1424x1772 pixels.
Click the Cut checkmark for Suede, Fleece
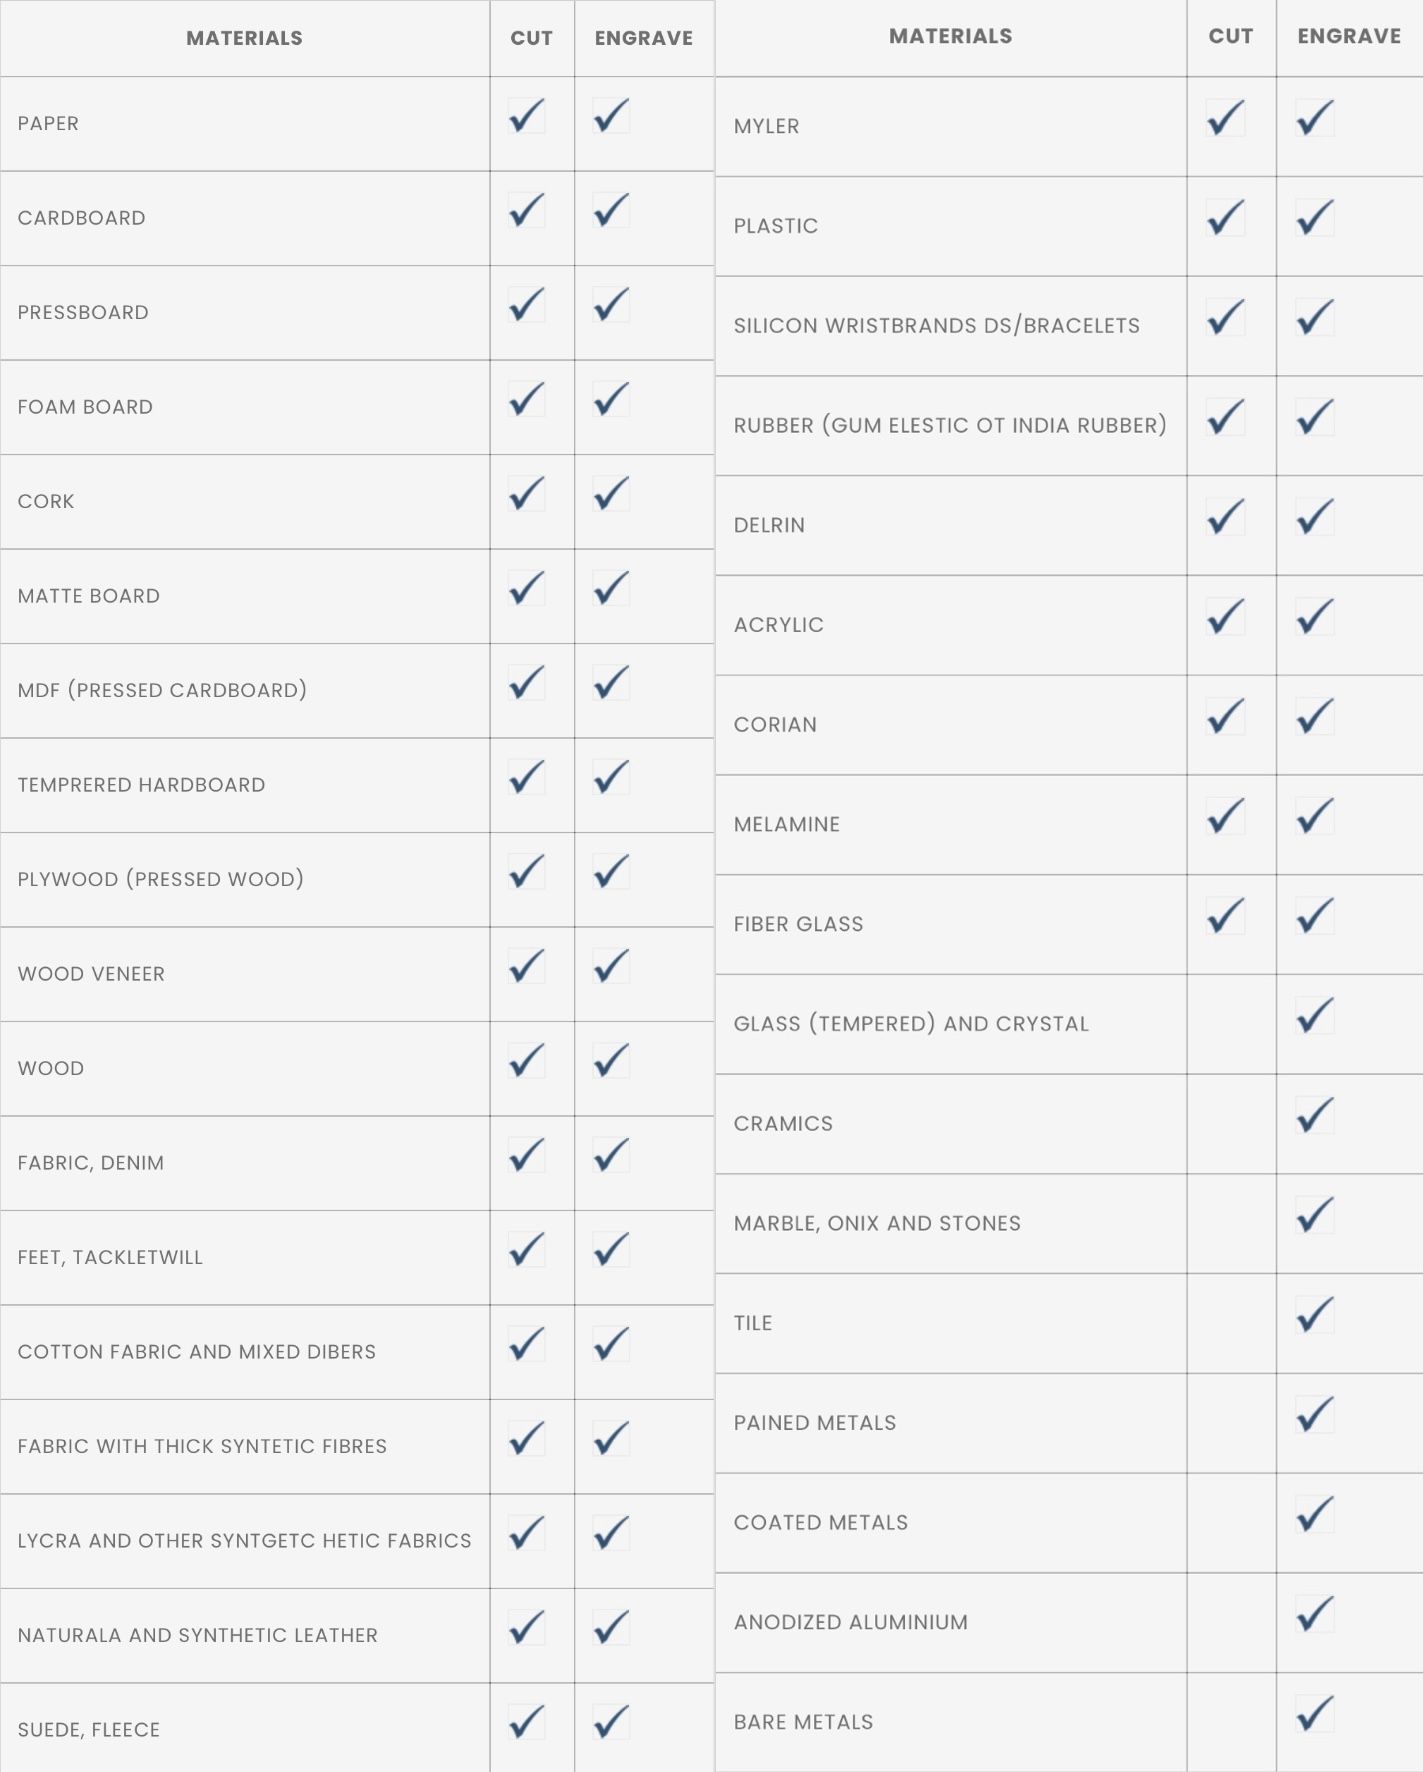pyautogui.click(x=527, y=1722)
